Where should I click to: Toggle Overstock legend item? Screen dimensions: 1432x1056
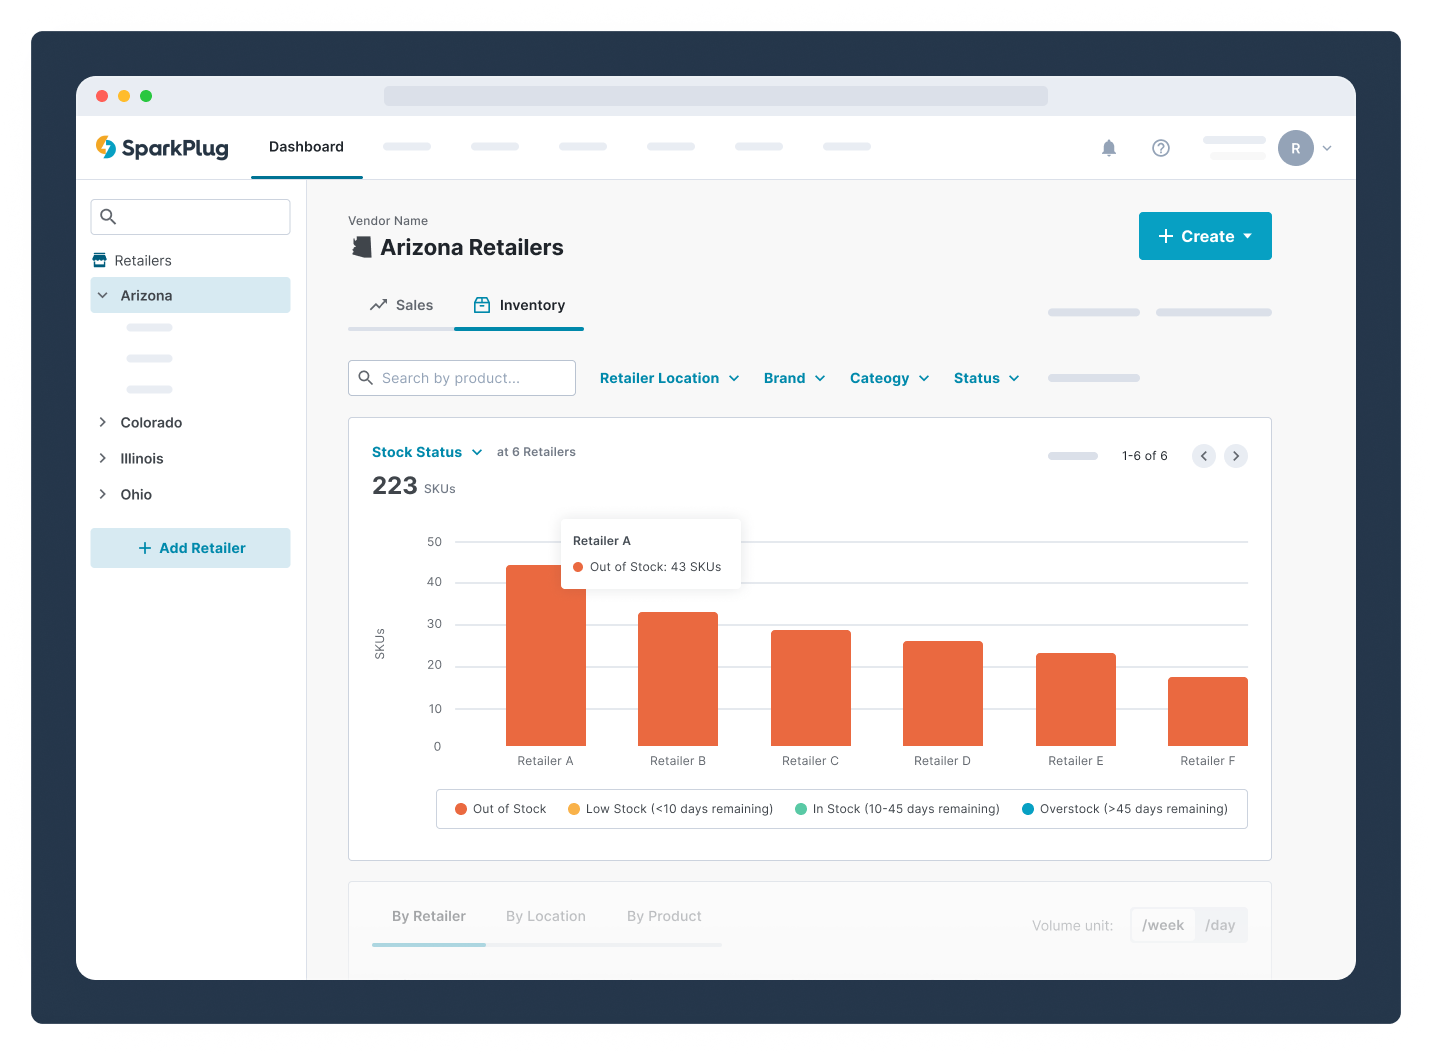click(1125, 809)
